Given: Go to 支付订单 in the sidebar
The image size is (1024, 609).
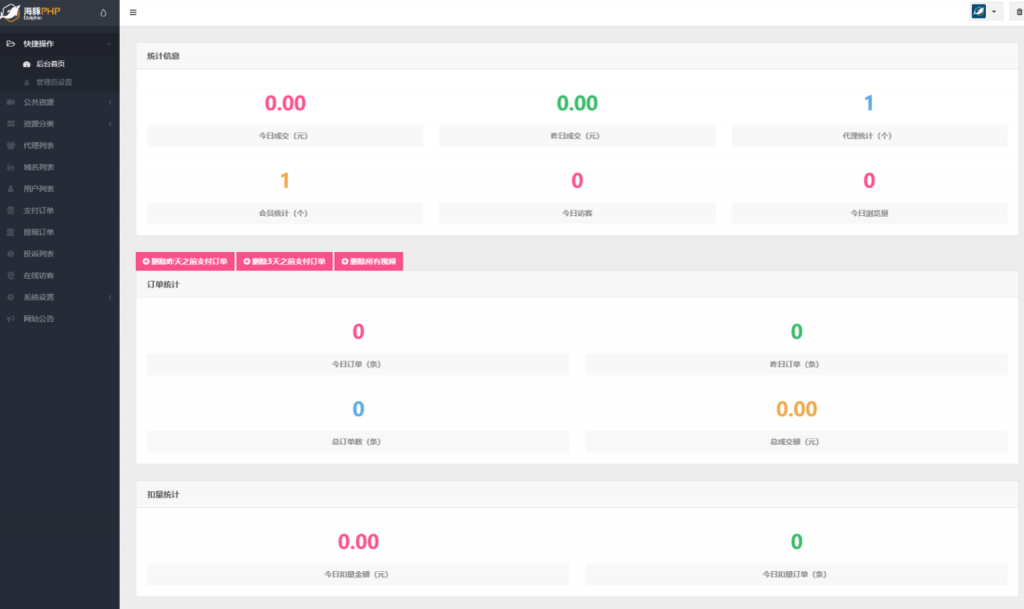Looking at the screenshot, I should coord(39,211).
